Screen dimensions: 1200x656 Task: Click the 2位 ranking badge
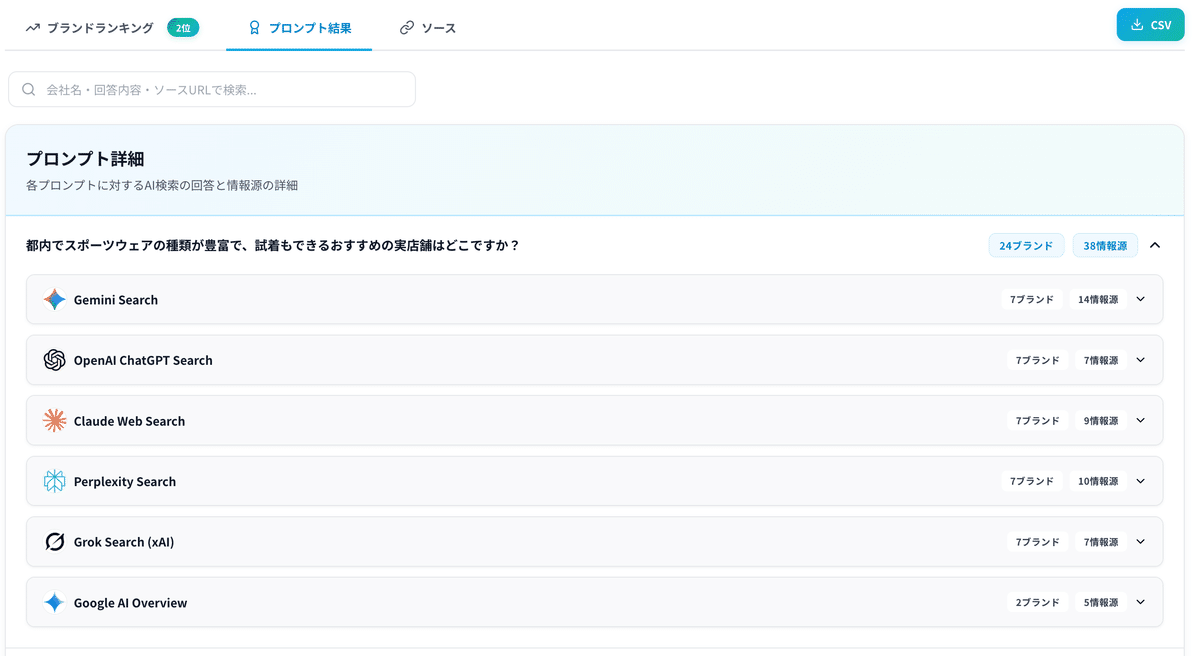183,29
